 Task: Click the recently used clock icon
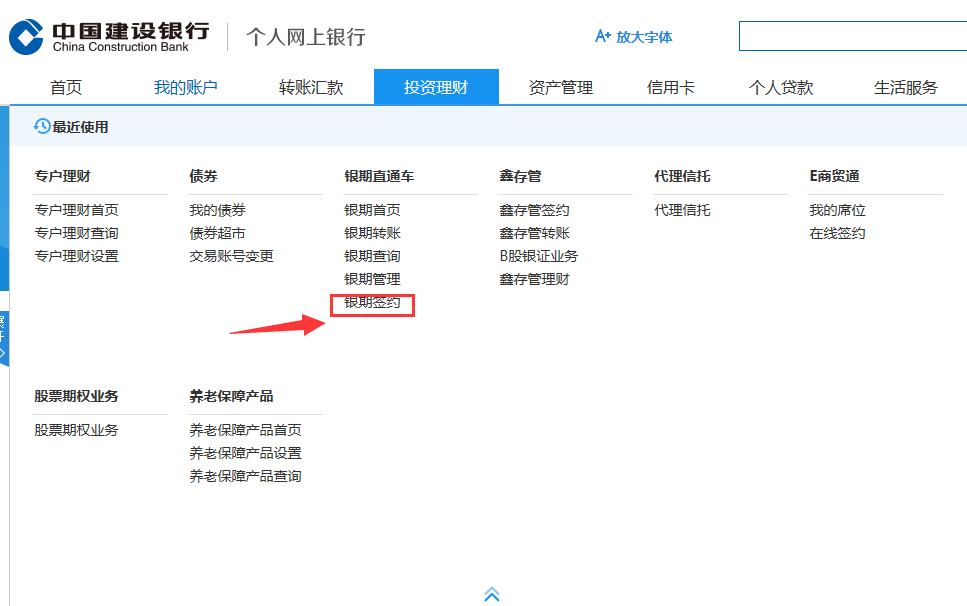(x=42, y=127)
